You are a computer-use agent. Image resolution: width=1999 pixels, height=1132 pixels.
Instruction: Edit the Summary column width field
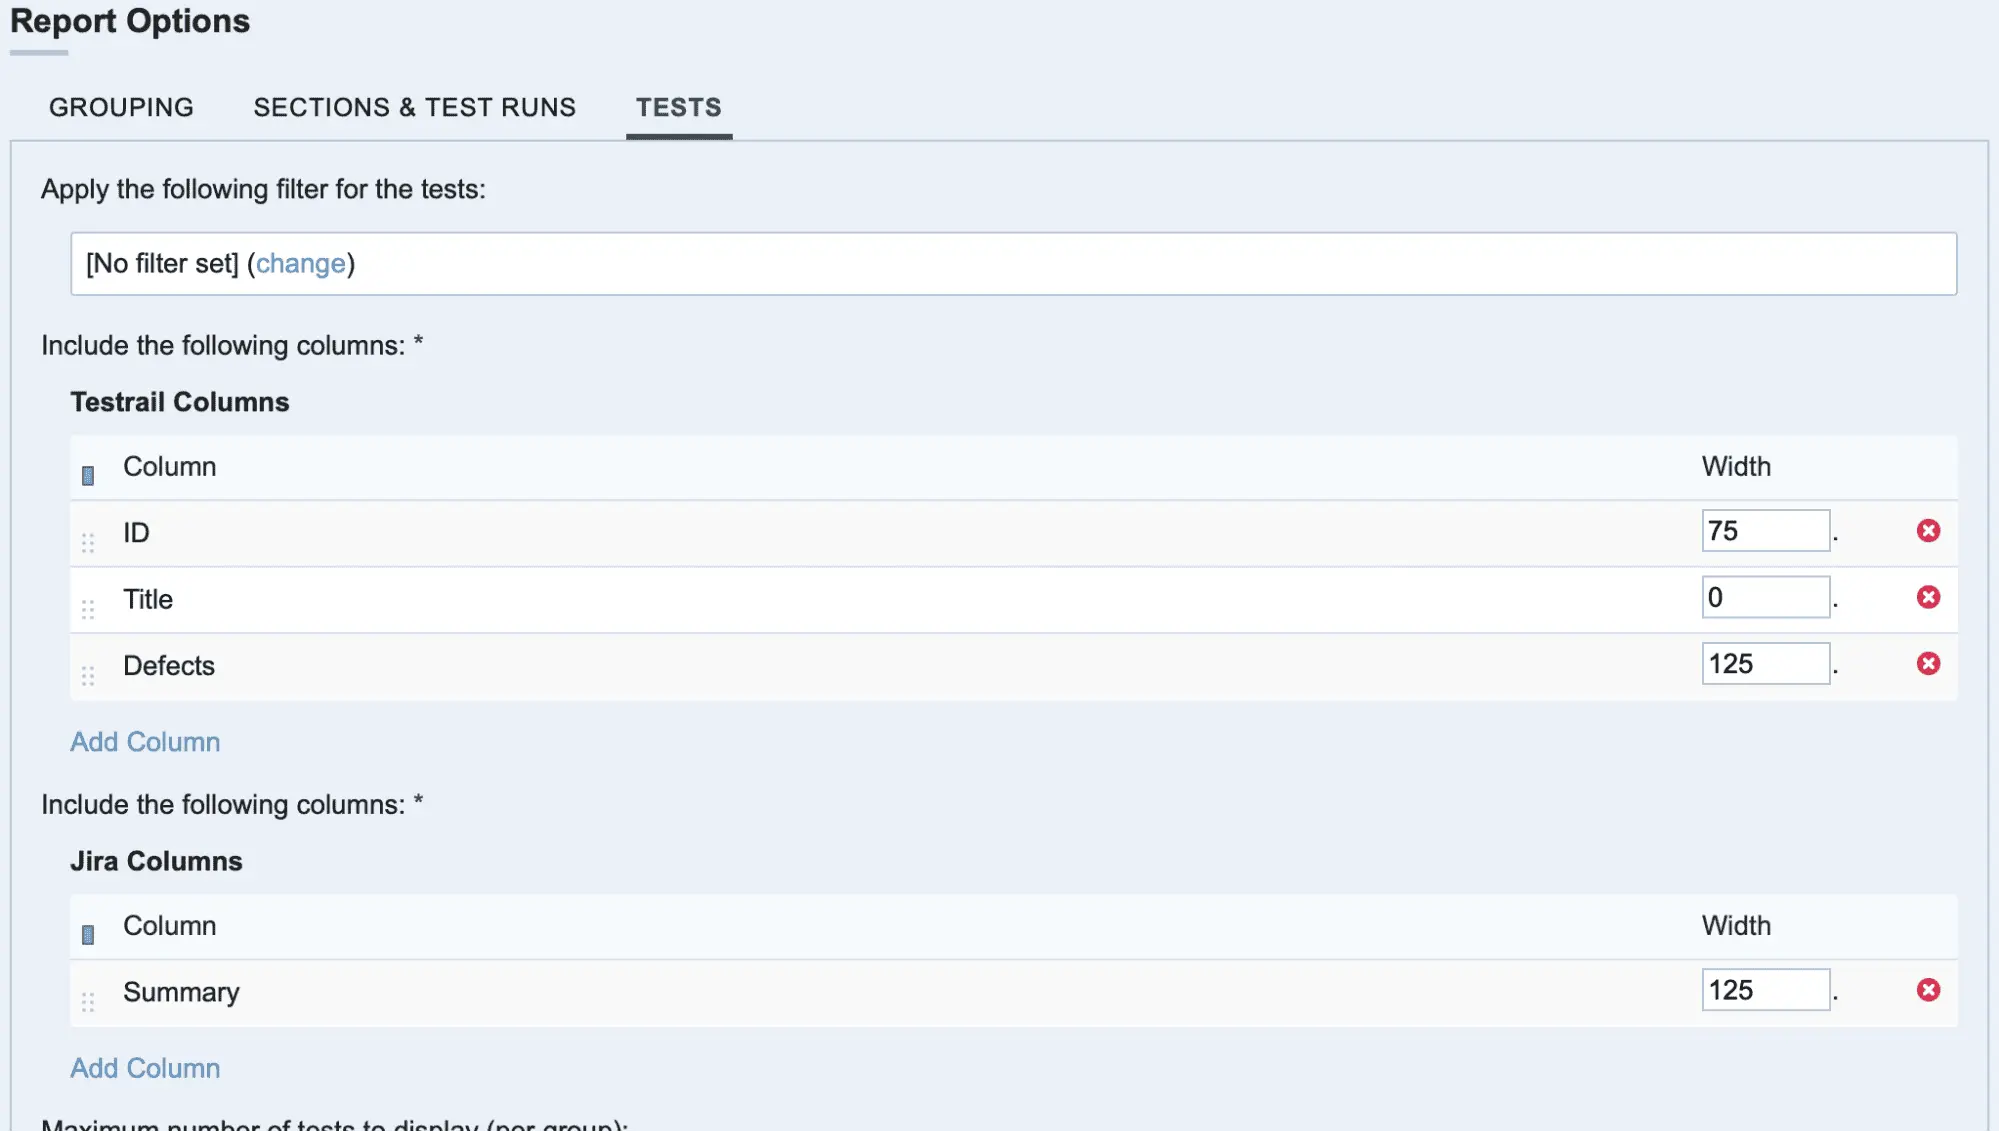point(1766,990)
